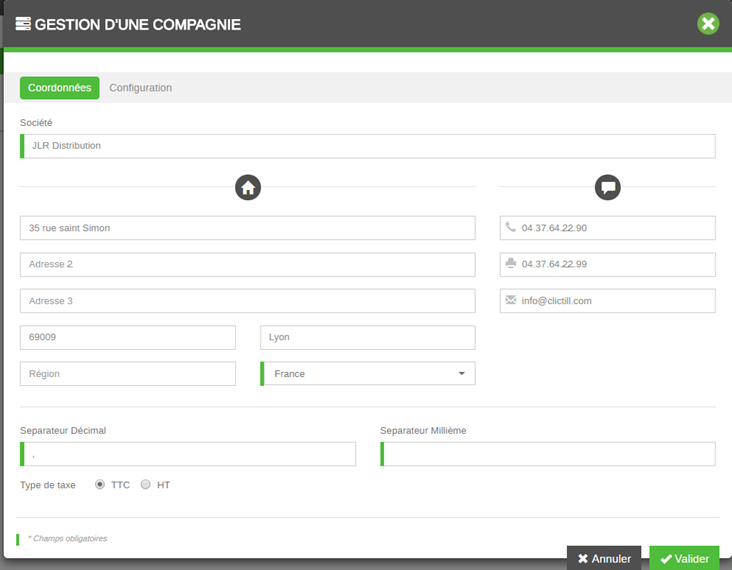732x570 pixels.
Task: Click the email field info@clictill.com
Action: tap(607, 301)
